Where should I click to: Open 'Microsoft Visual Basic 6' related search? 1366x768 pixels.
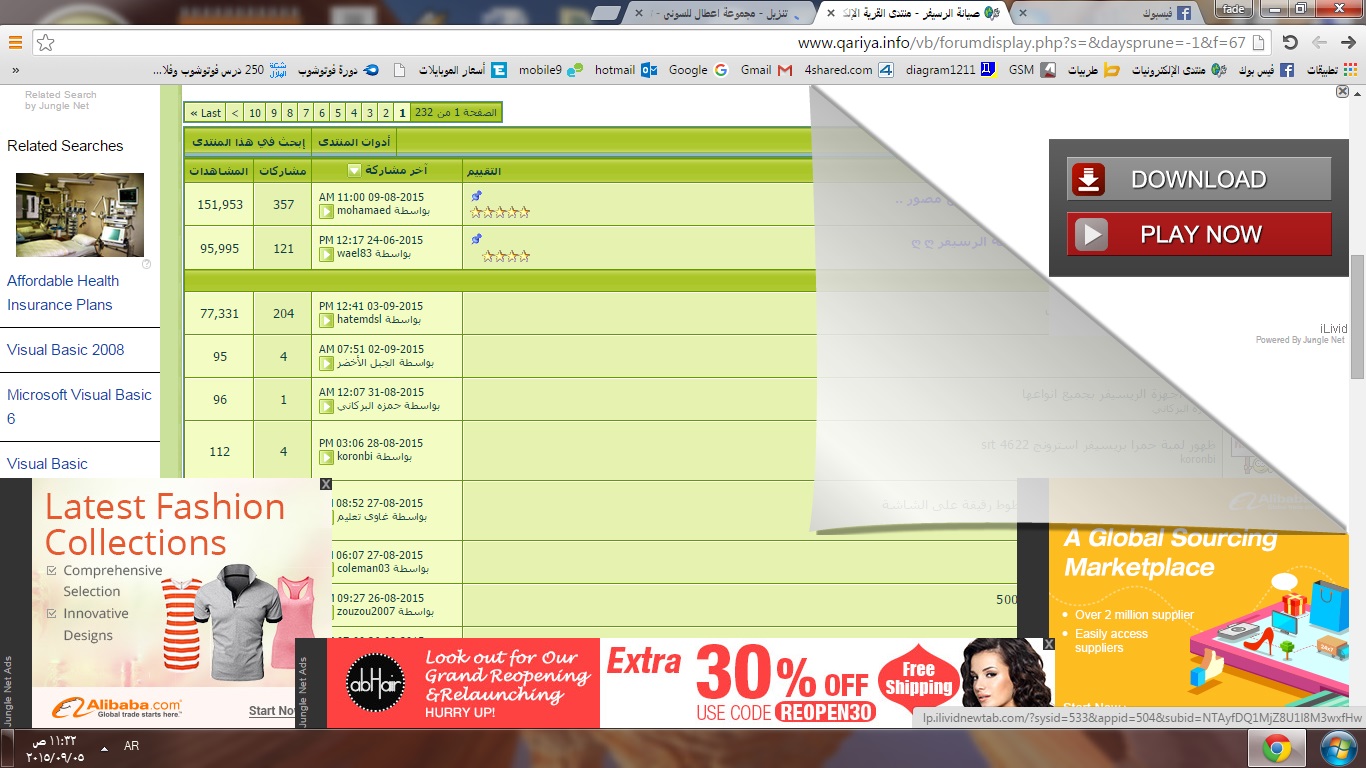[79, 407]
